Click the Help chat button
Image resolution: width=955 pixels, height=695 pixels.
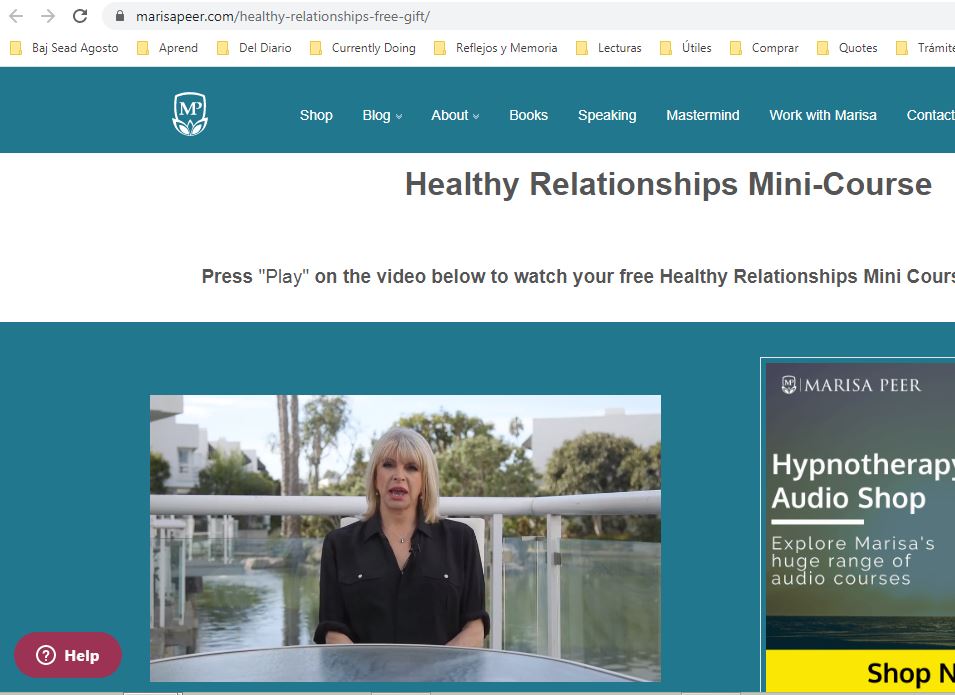(x=68, y=655)
